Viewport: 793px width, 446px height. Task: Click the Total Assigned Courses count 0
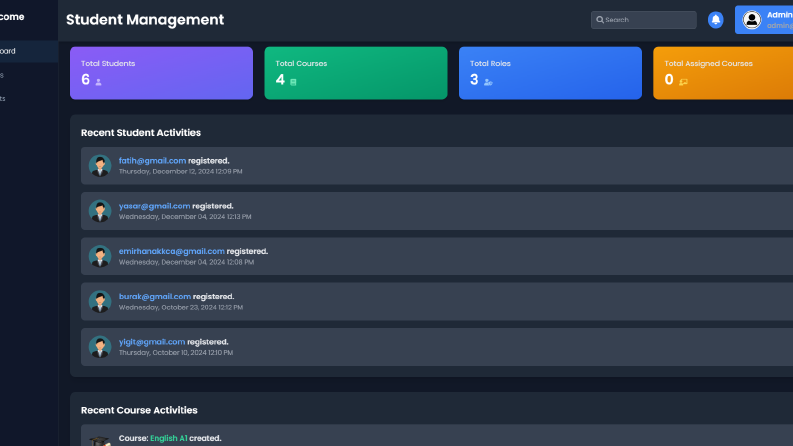click(669, 79)
